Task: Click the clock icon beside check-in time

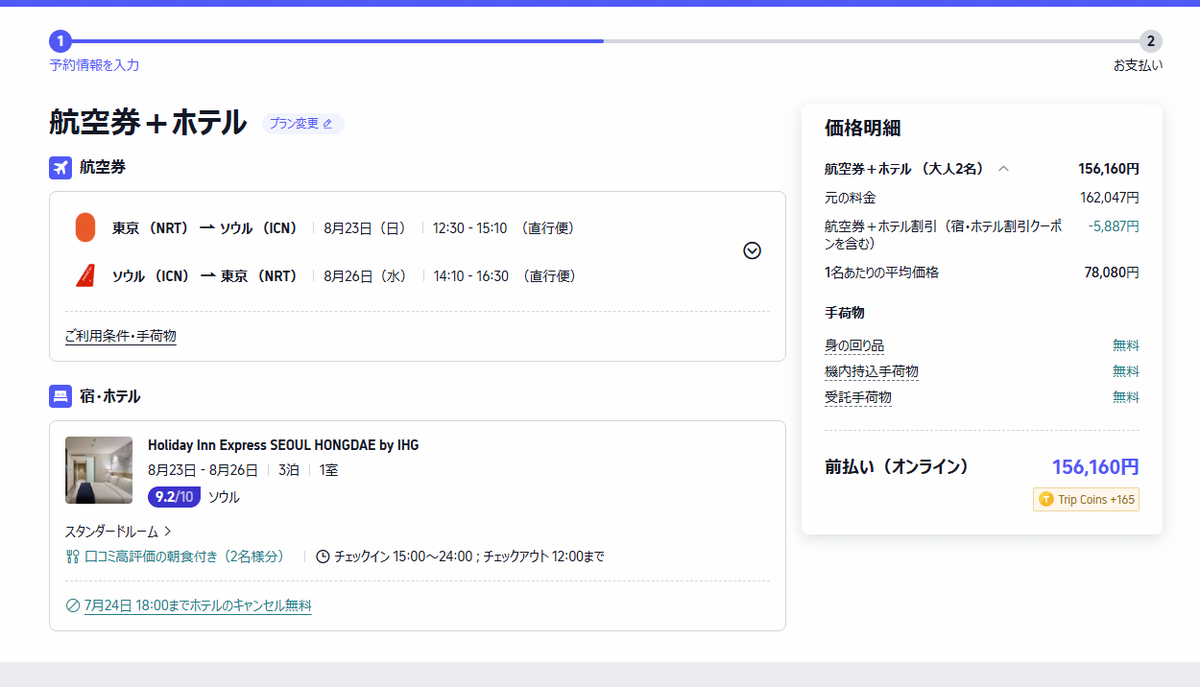Action: coord(322,556)
